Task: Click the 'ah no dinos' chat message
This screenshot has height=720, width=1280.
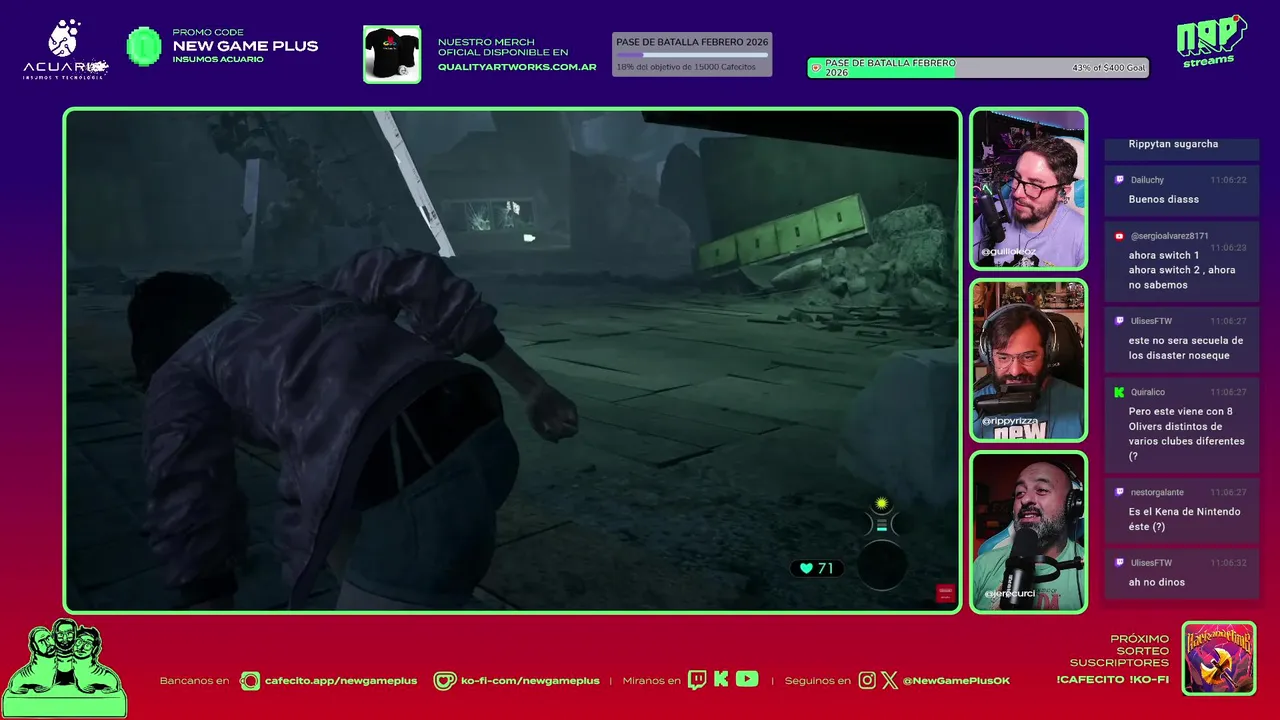Action: pyautogui.click(x=1157, y=582)
